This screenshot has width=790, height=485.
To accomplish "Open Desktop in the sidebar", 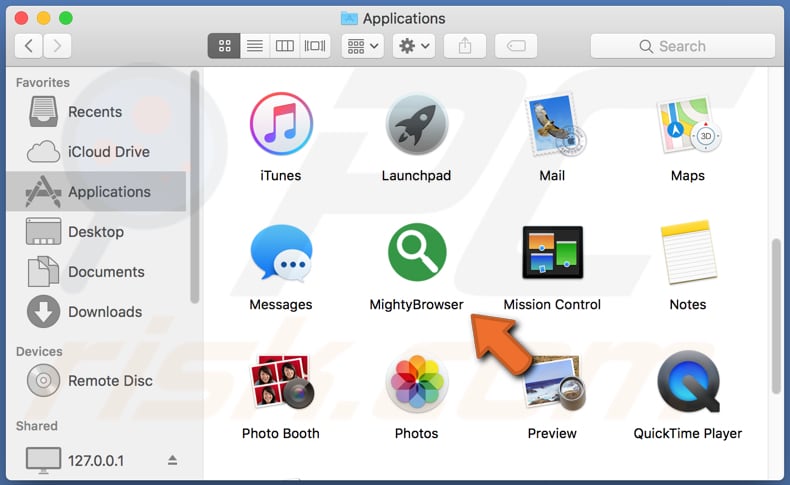I will point(96,232).
